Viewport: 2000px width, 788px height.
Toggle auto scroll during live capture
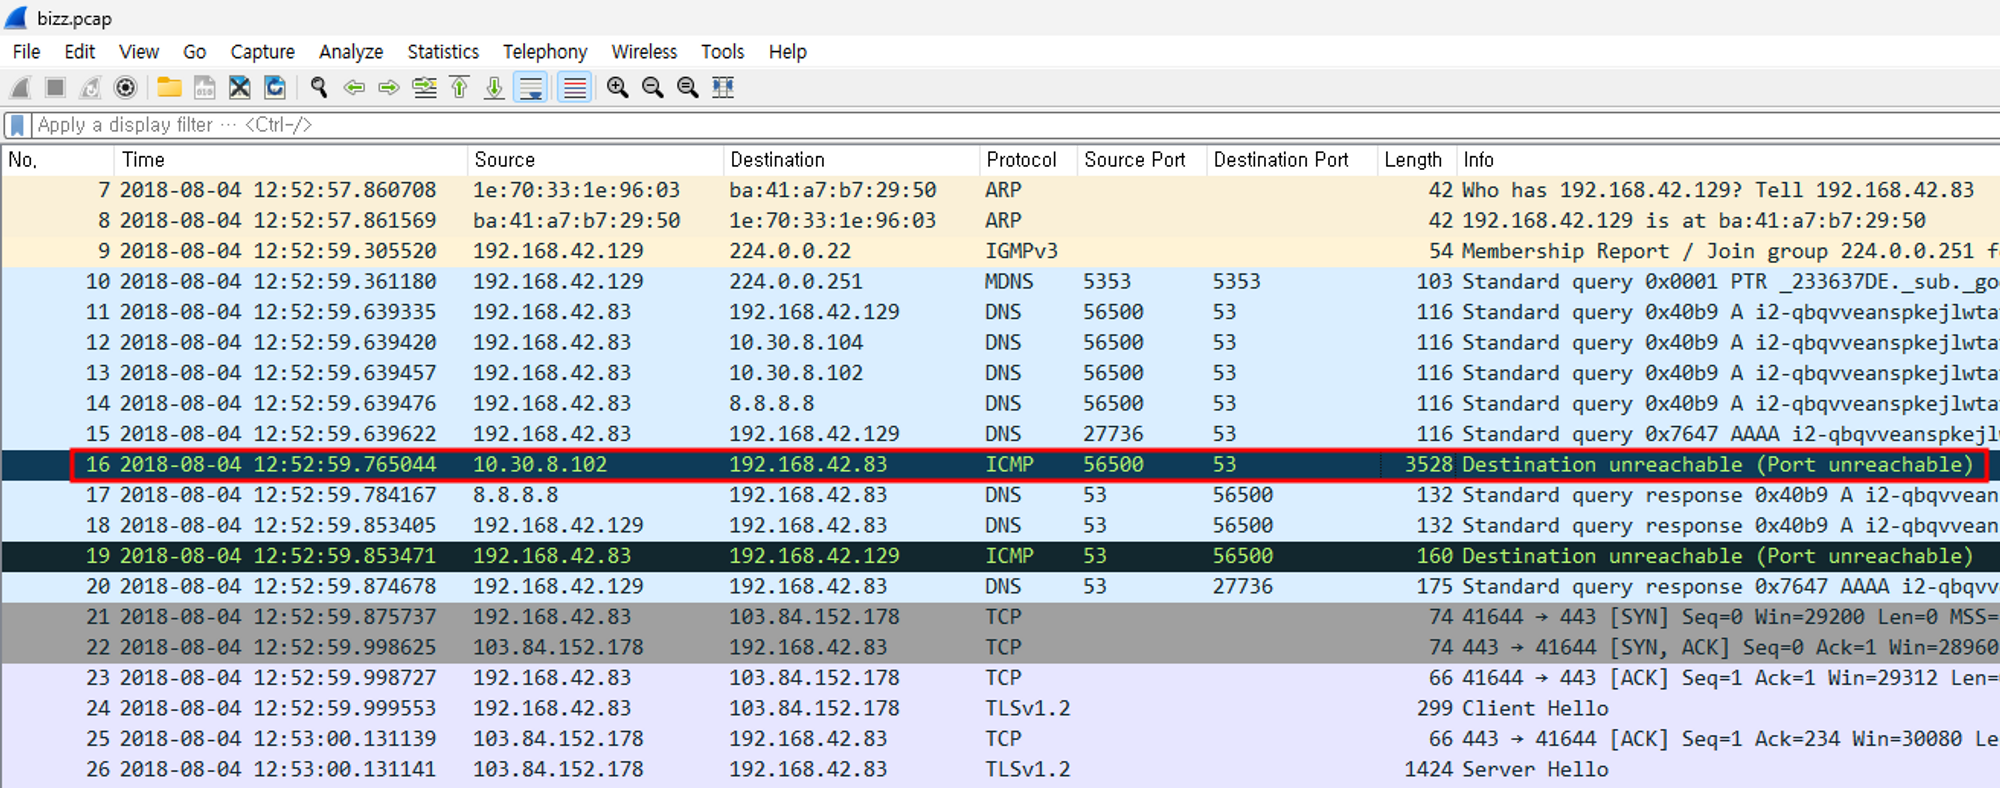coord(530,88)
